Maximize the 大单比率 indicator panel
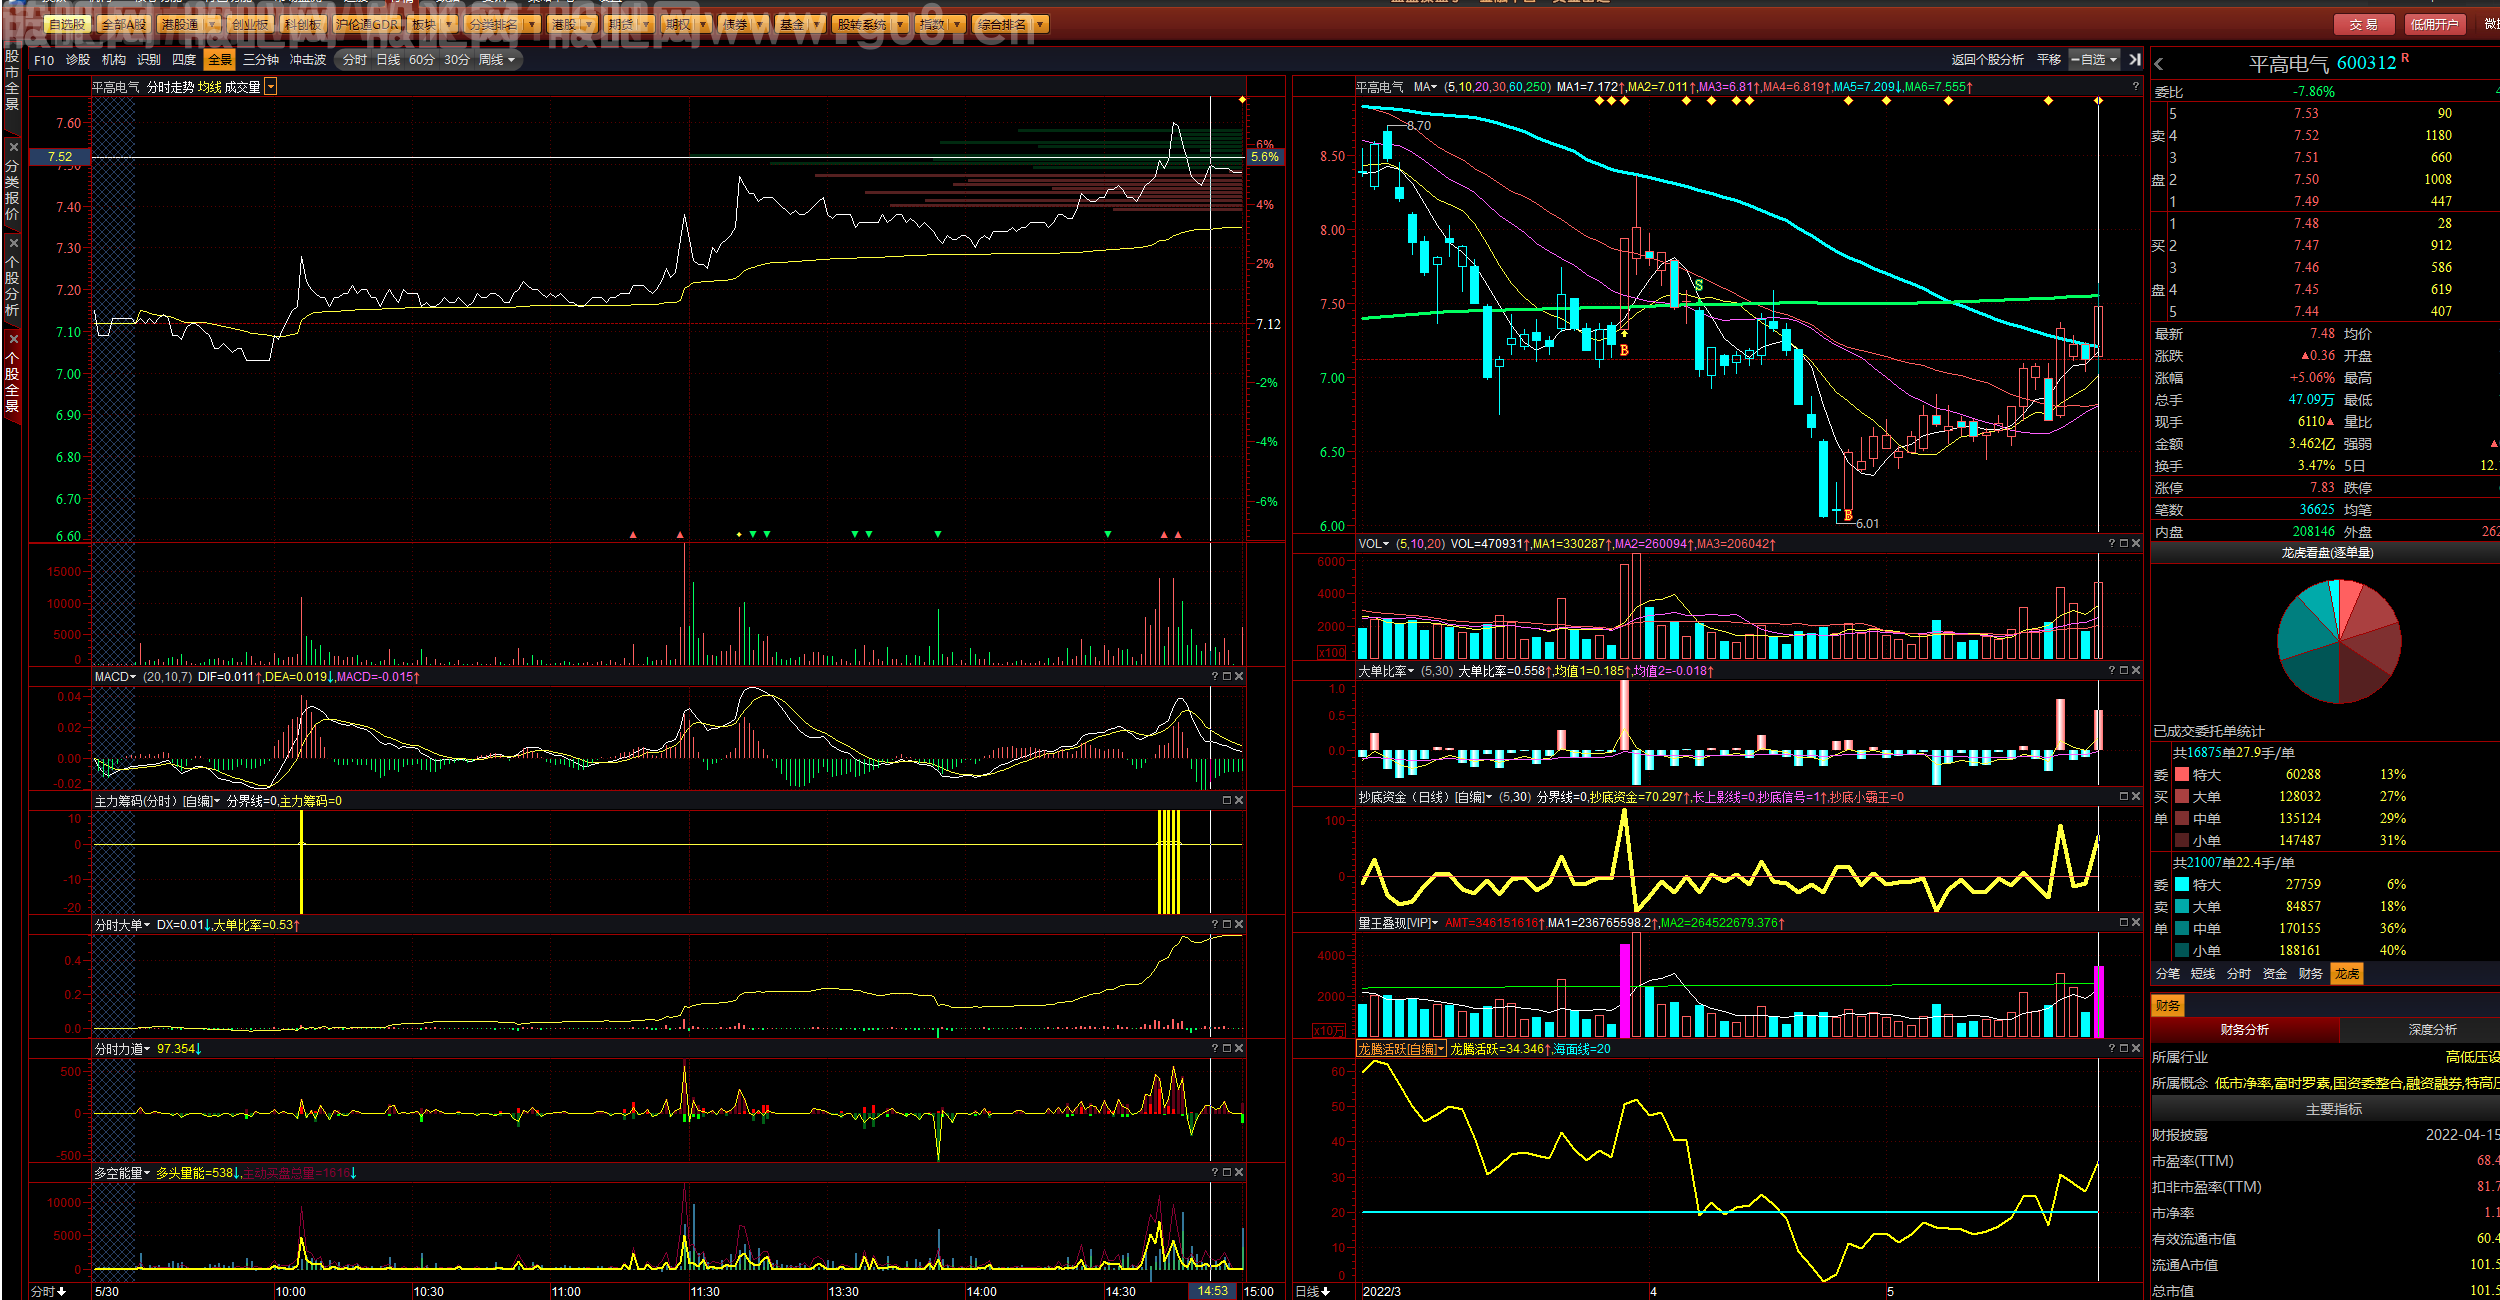 tap(2124, 671)
